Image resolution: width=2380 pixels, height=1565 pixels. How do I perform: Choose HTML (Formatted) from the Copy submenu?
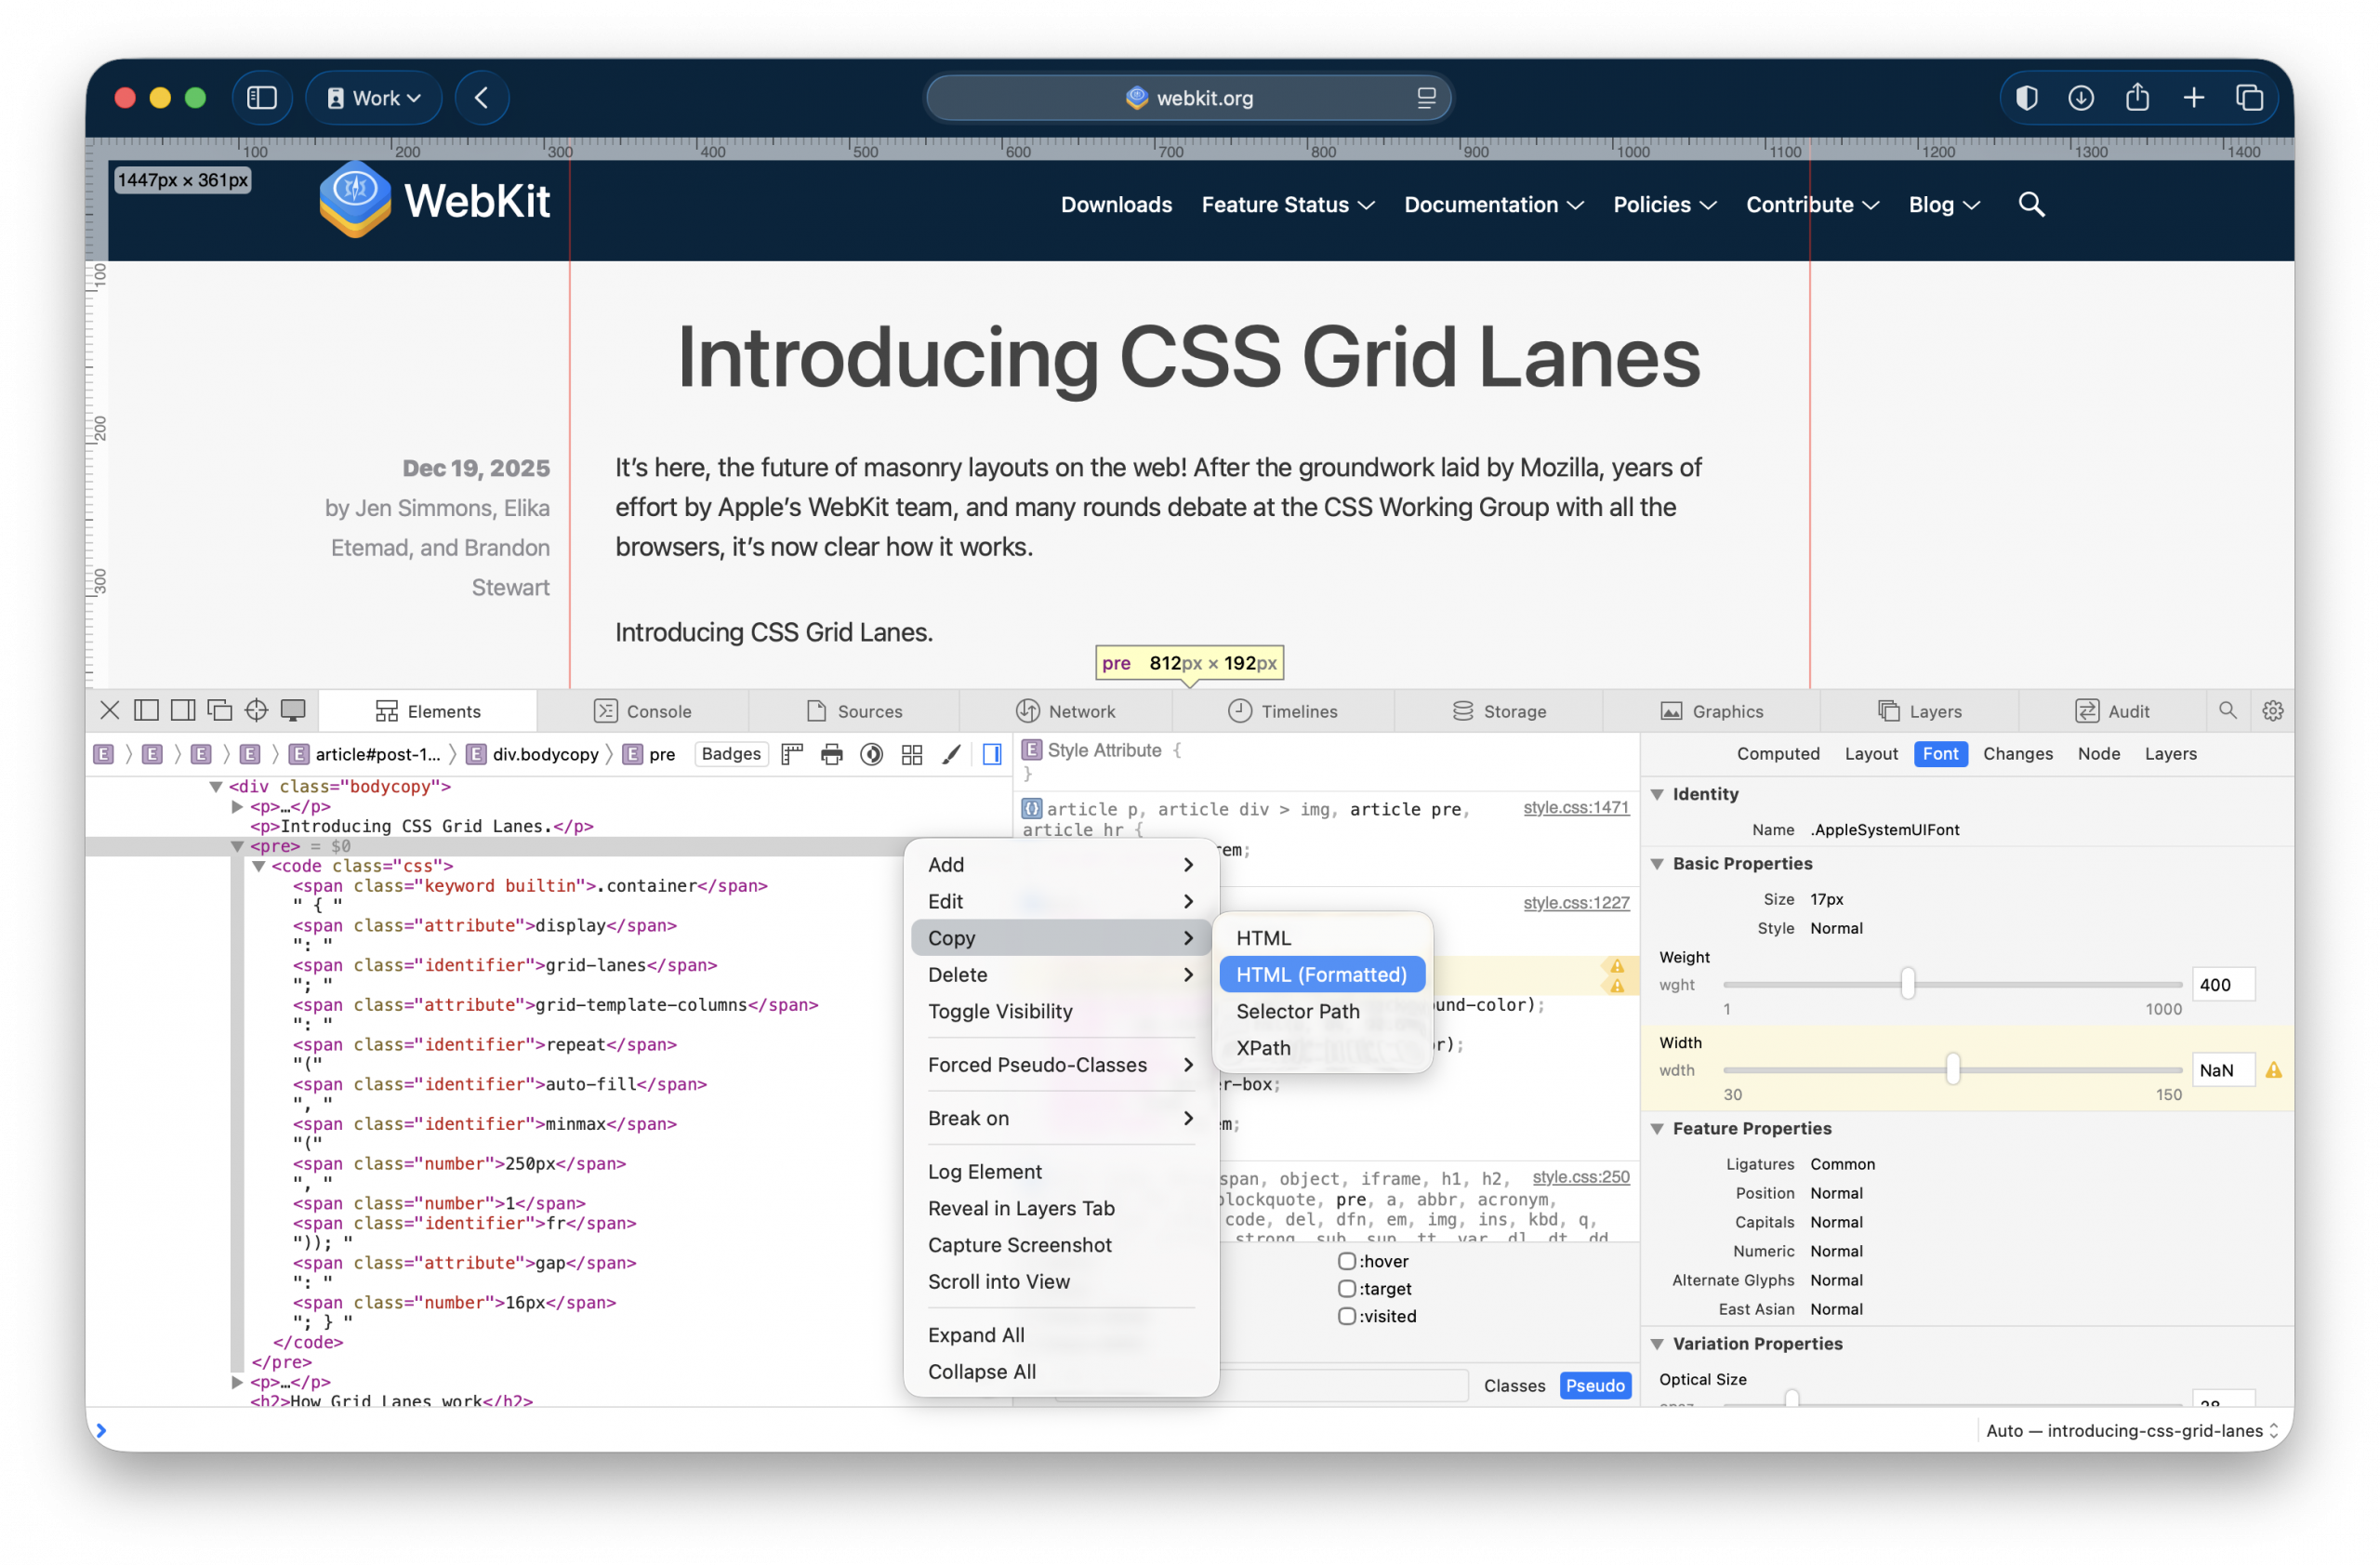pos(1322,974)
